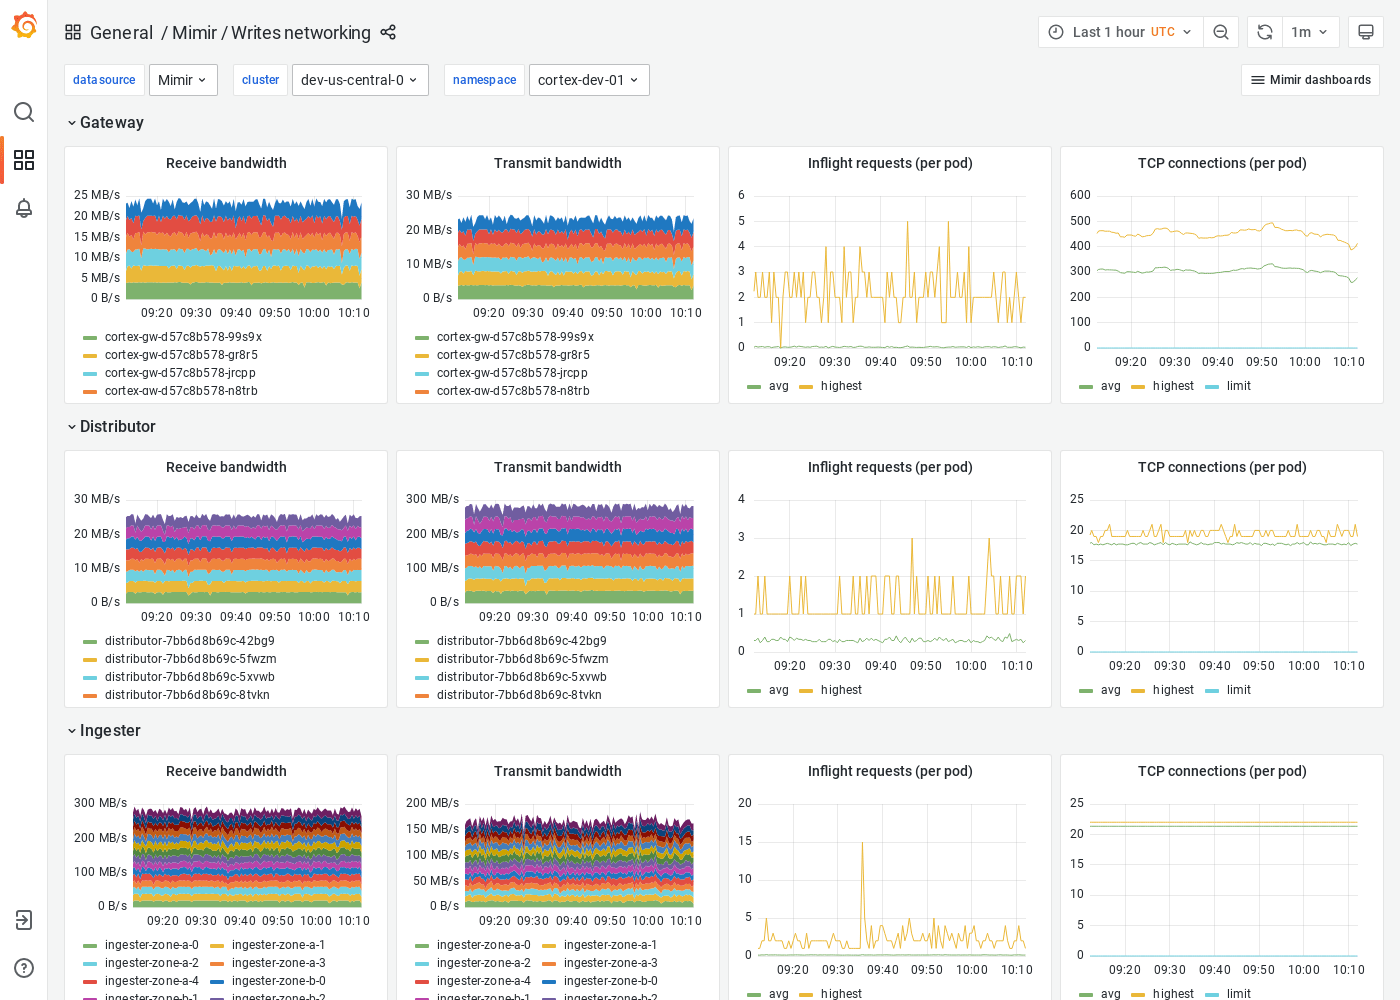Change the 1m auto-refresh interval
The width and height of the screenshot is (1400, 1000).
pyautogui.click(x=1311, y=31)
